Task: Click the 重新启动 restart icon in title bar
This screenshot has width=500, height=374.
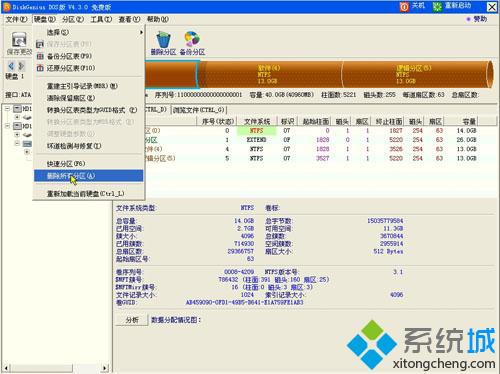Action: [x=437, y=7]
